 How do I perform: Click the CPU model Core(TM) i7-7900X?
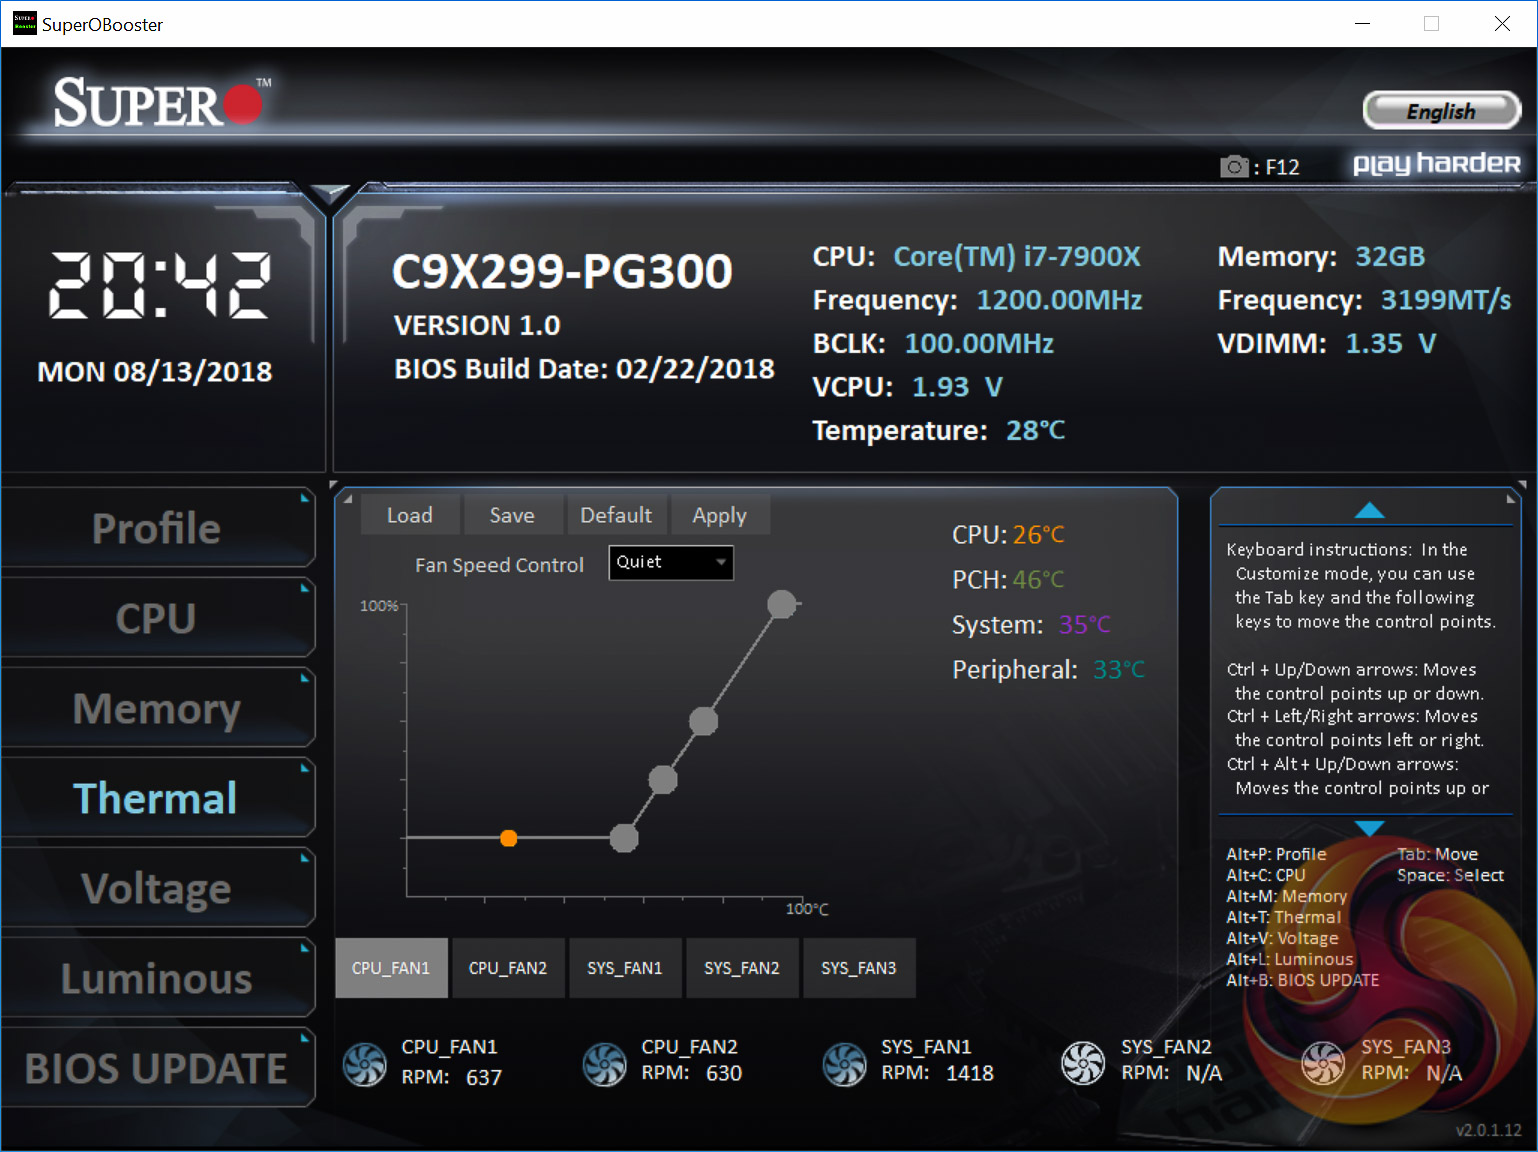click(x=1017, y=257)
